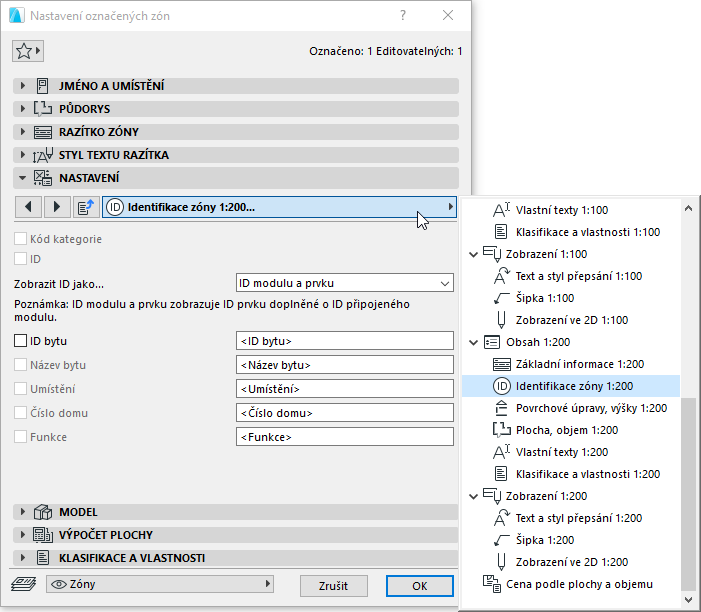Click the Název bytu text field
Screen dimensions: 701x612
[344, 365]
